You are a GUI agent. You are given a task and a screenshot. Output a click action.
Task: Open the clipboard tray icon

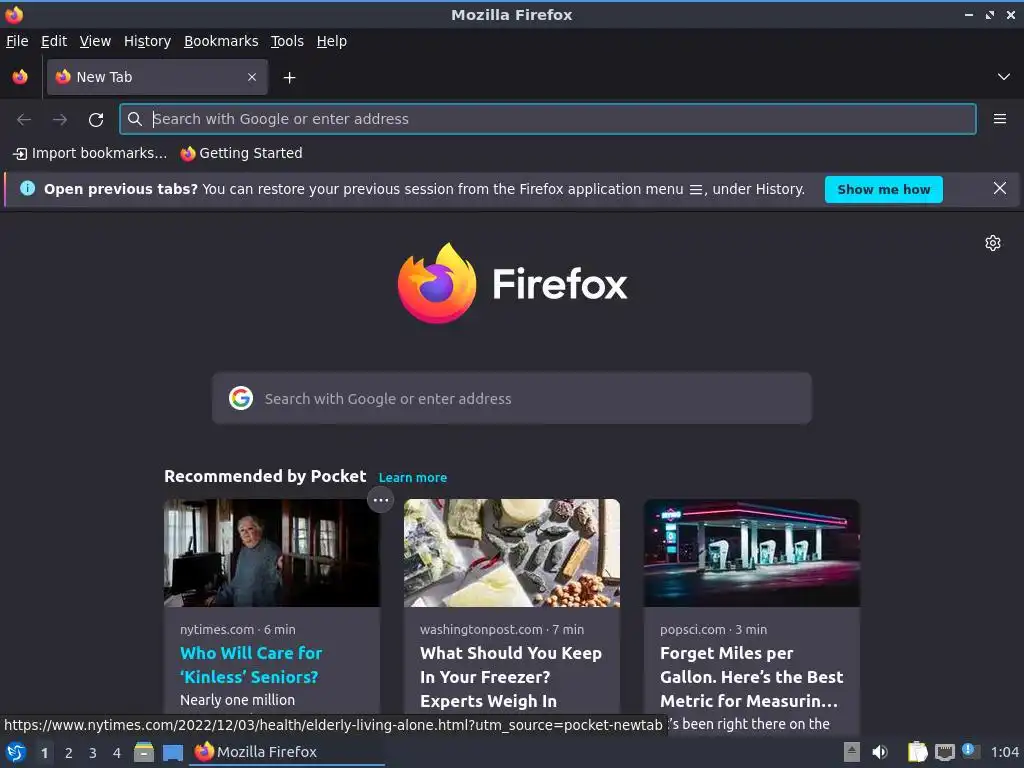click(917, 752)
